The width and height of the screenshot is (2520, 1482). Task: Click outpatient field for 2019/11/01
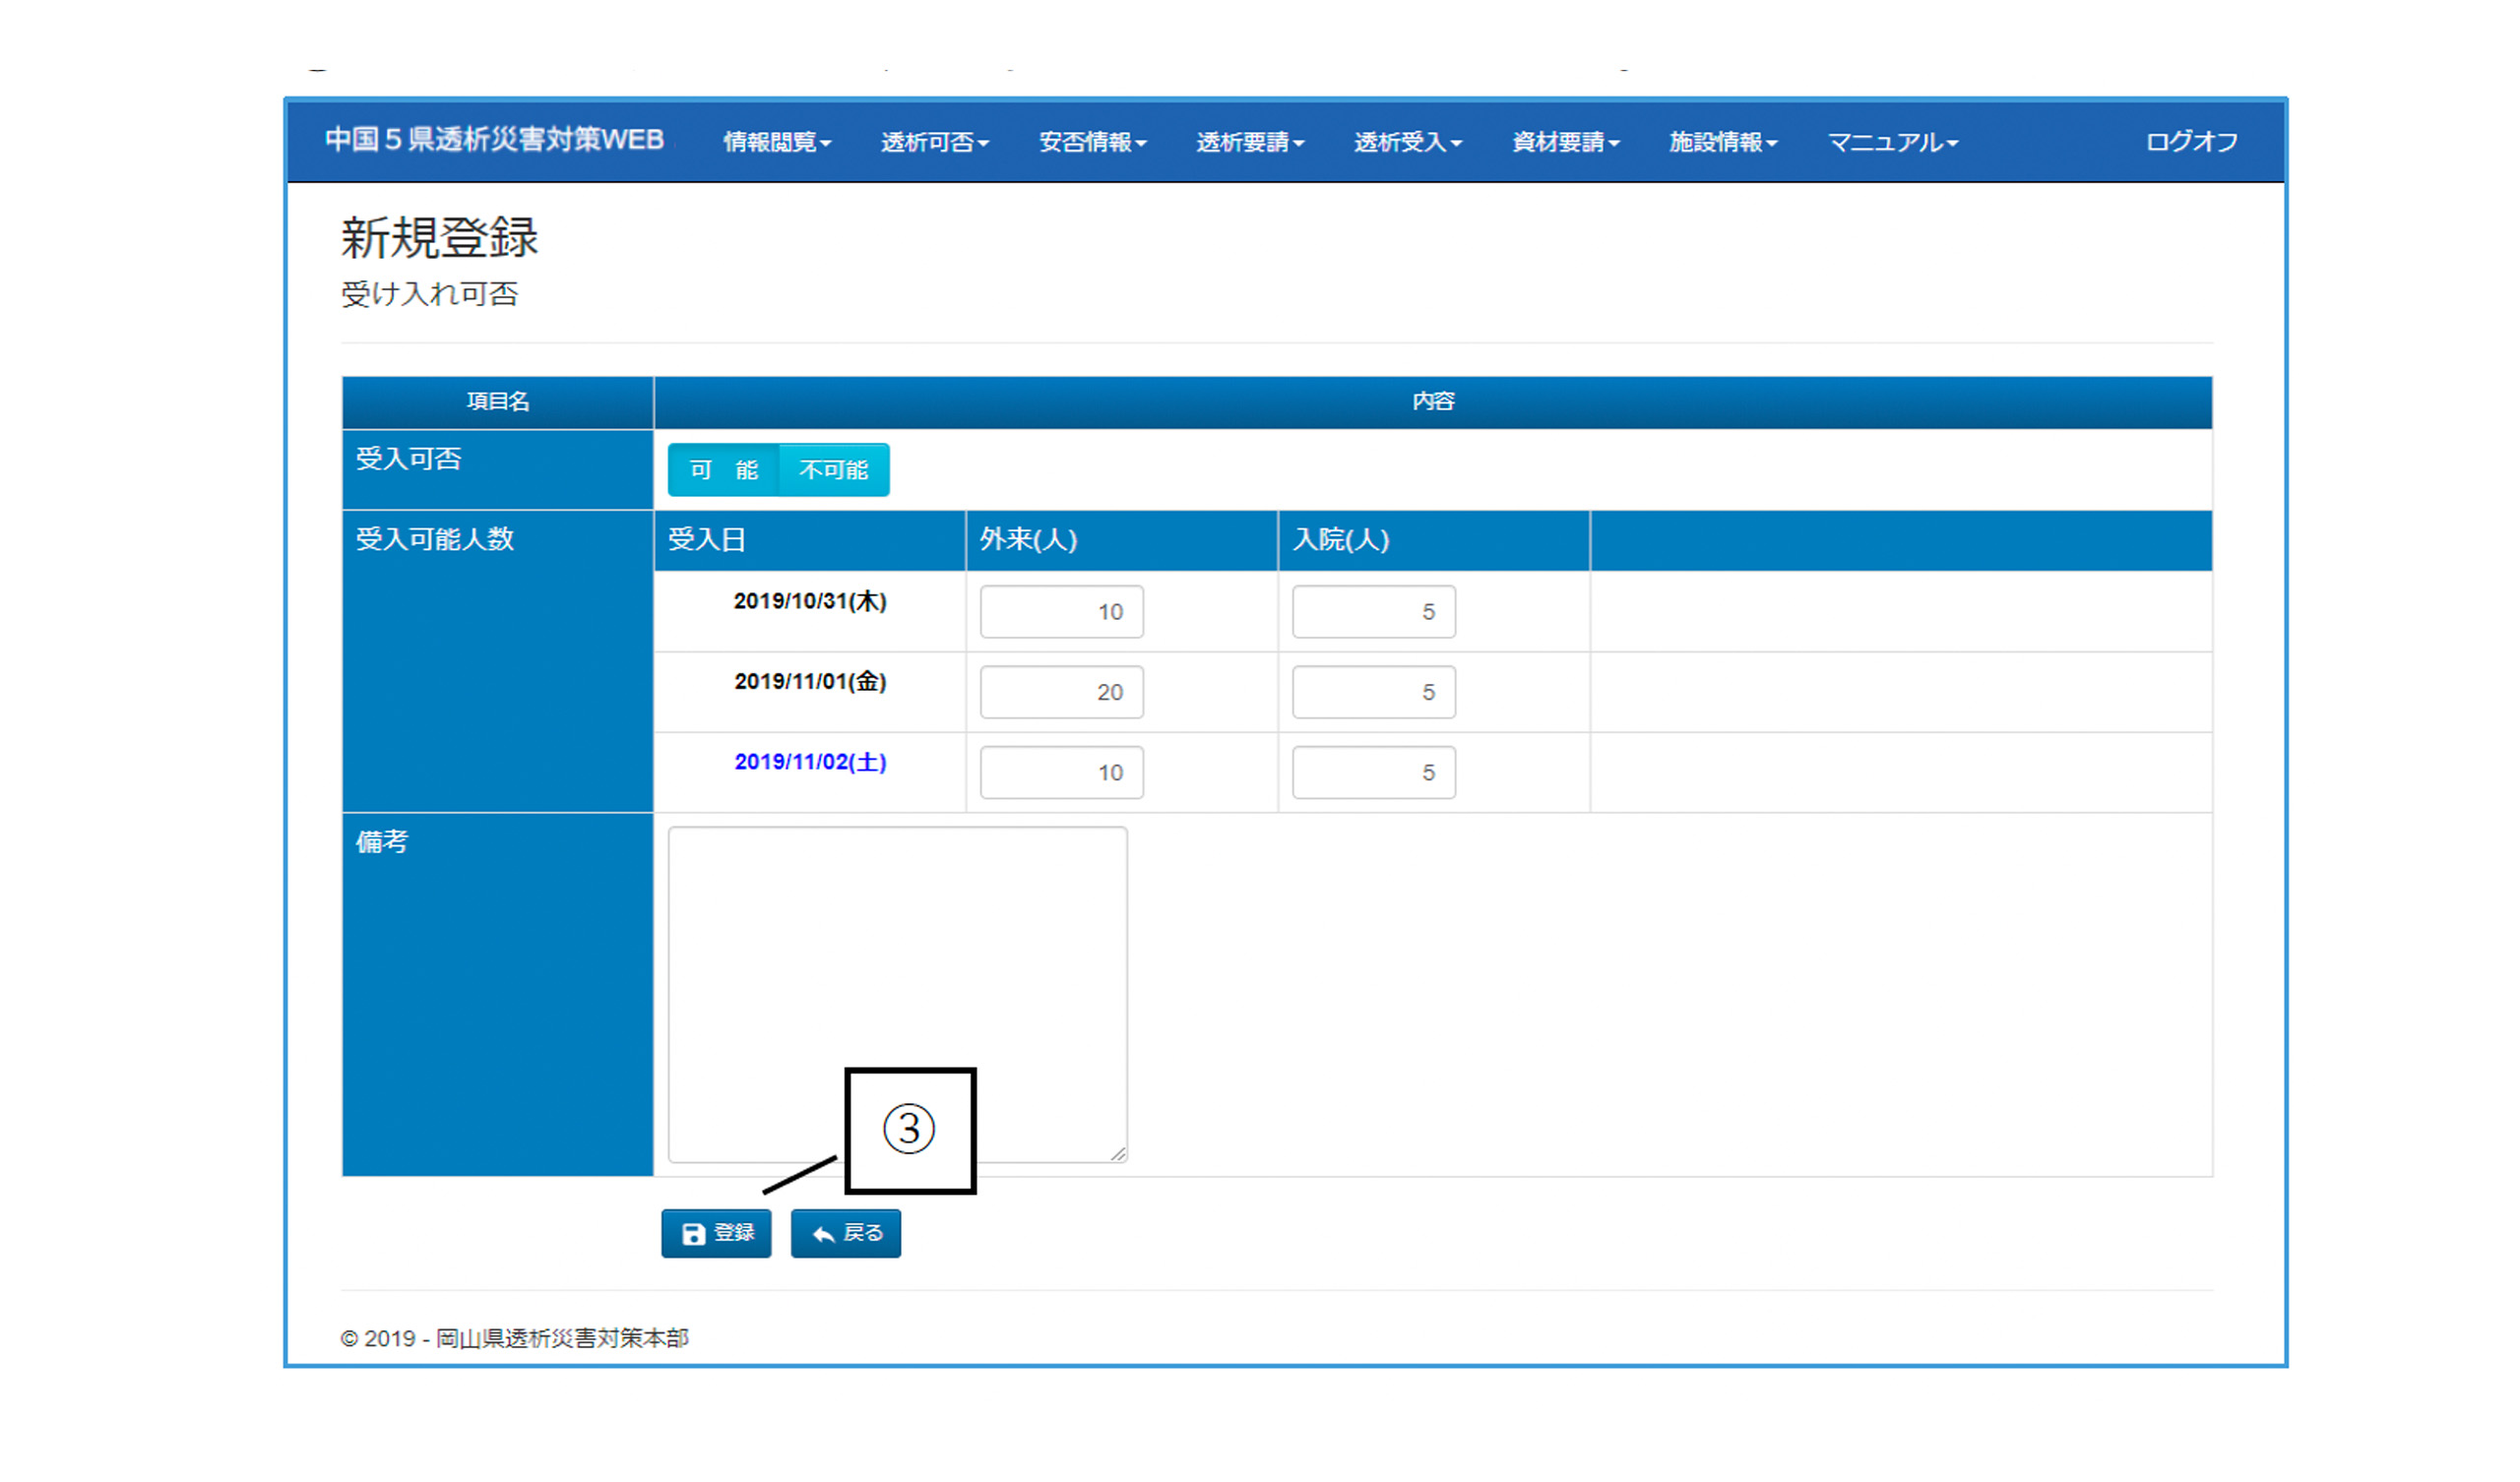pyautogui.click(x=1061, y=692)
